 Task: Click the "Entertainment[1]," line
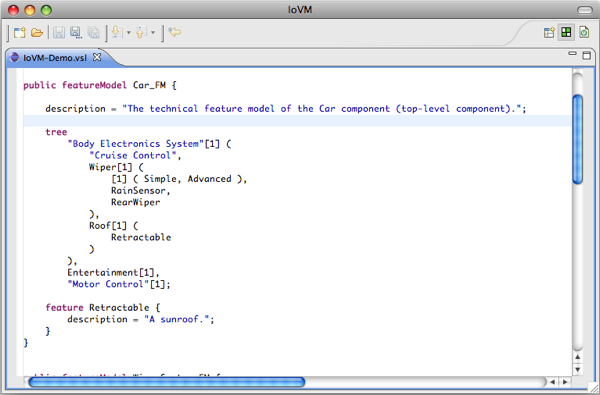[x=113, y=273]
